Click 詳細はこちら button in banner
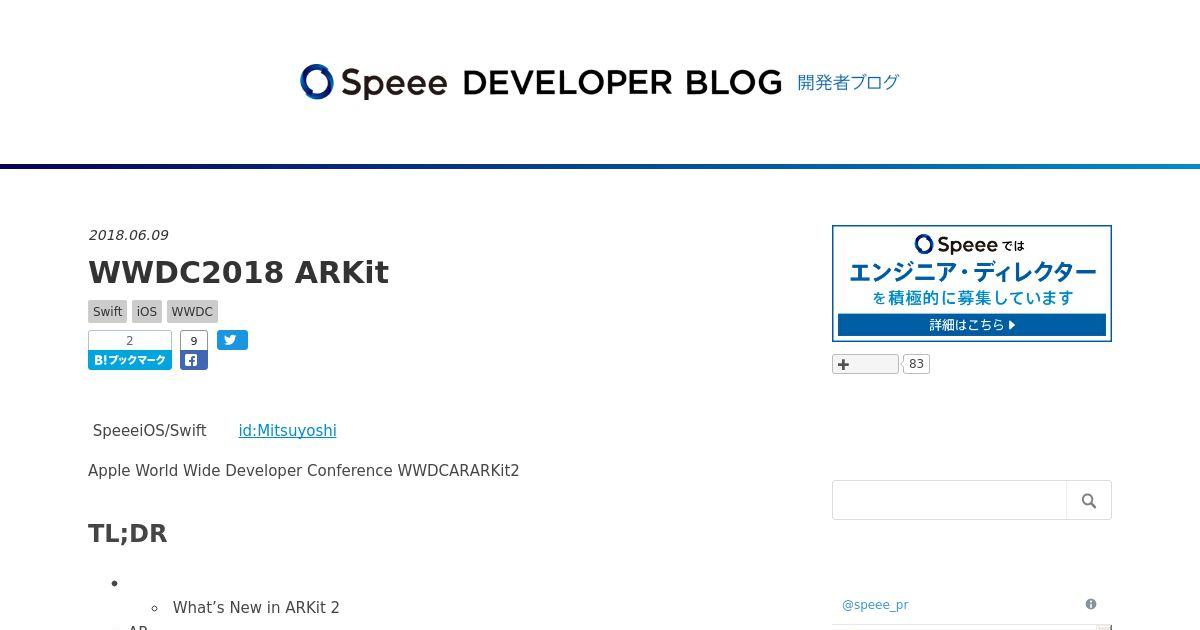Image resolution: width=1200 pixels, height=630 pixels. (972, 325)
